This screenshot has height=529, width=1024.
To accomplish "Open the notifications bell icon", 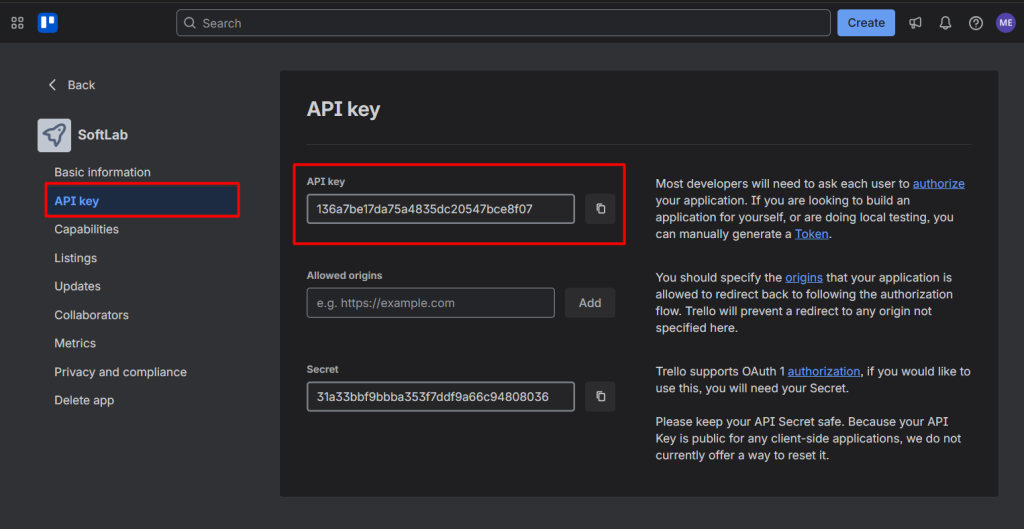I will pos(945,23).
